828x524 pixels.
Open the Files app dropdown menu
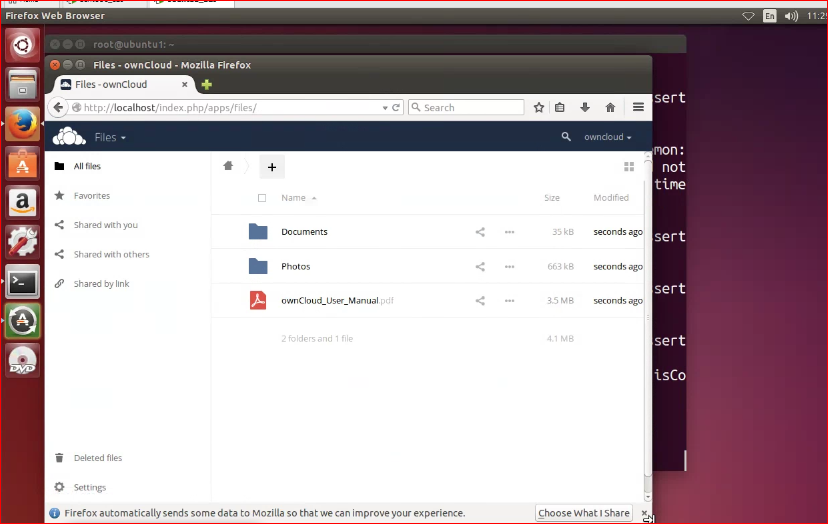(x=110, y=137)
